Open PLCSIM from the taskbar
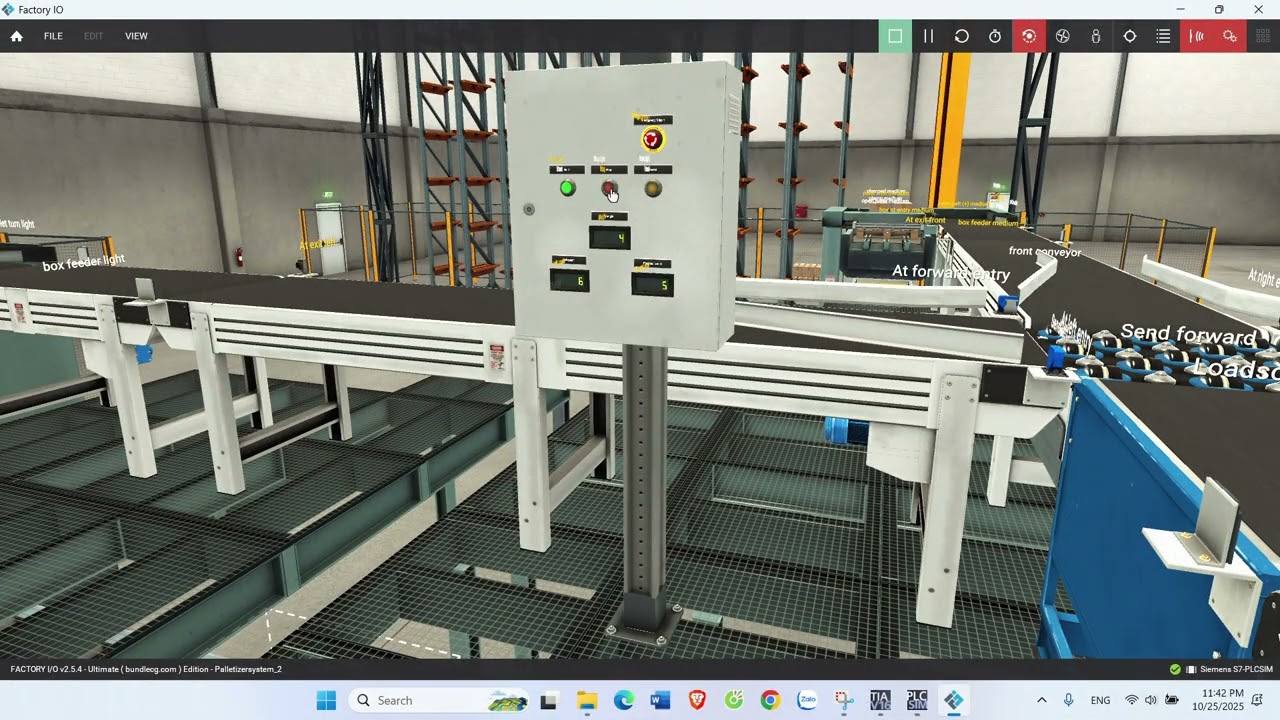Screen dimensions: 1280x720 tap(916, 701)
